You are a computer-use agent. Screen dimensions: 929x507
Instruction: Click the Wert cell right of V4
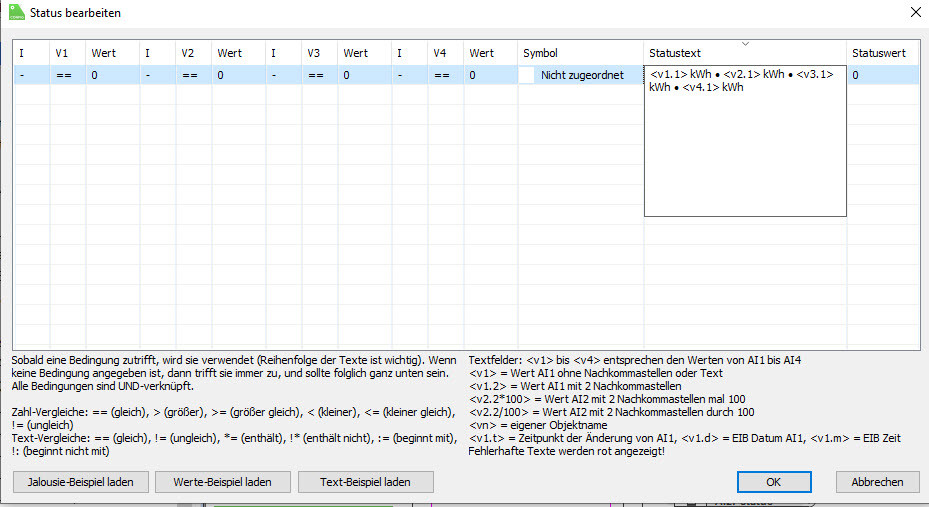coord(491,75)
